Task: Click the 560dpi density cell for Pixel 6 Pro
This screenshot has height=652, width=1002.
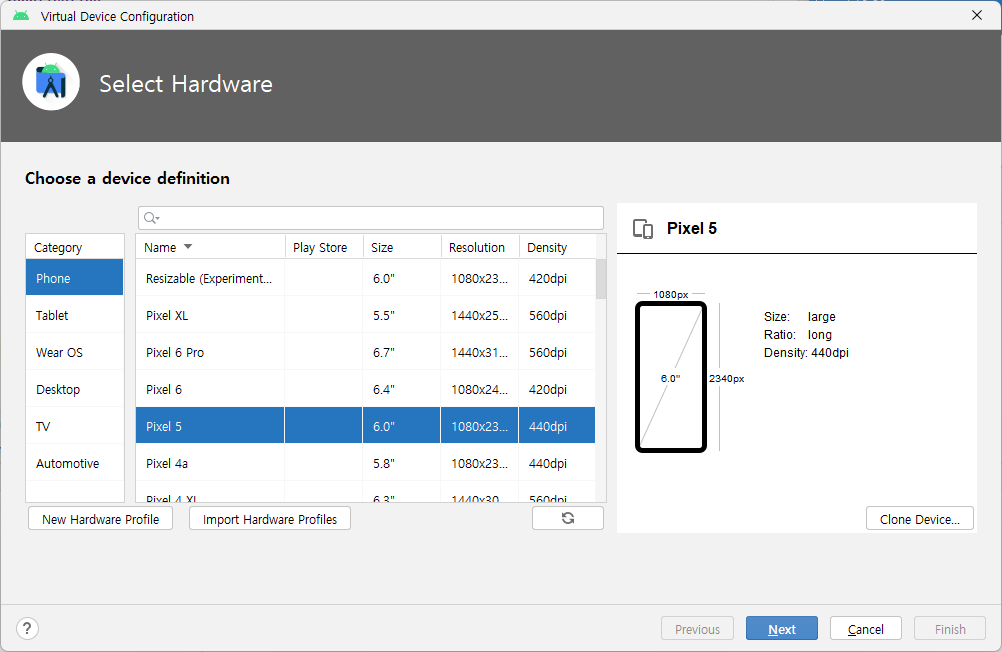Action: point(557,352)
